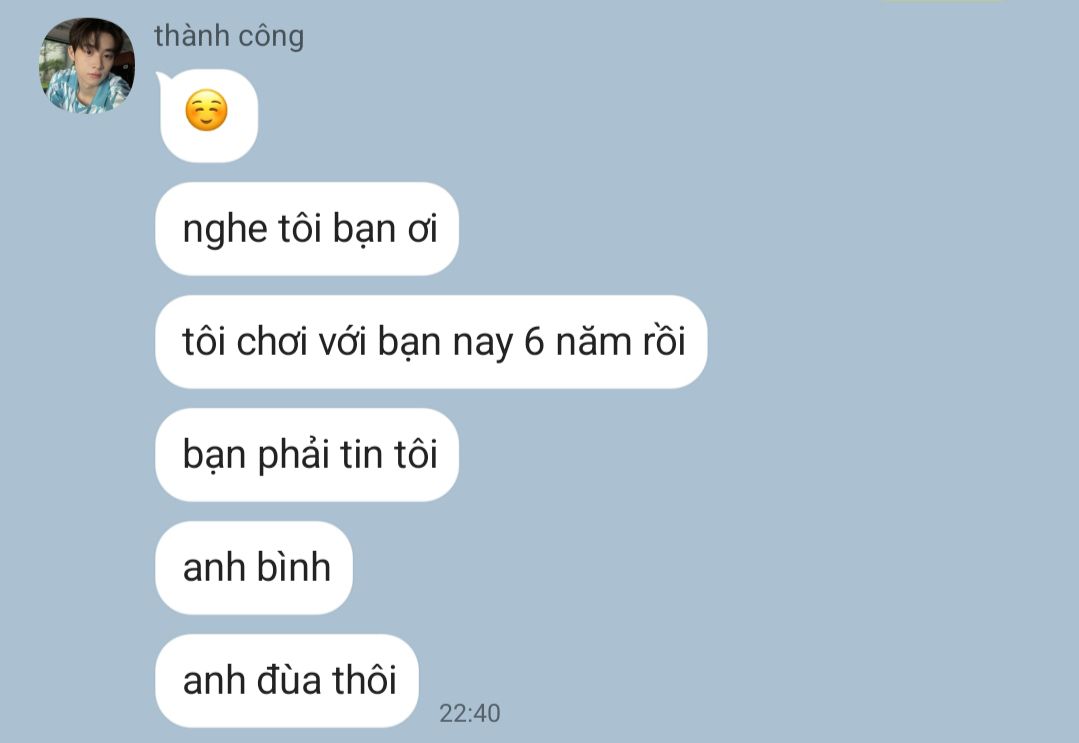Select the 'tôi chơi với bạn nay 6 năm rồi' bubble

click(x=431, y=342)
